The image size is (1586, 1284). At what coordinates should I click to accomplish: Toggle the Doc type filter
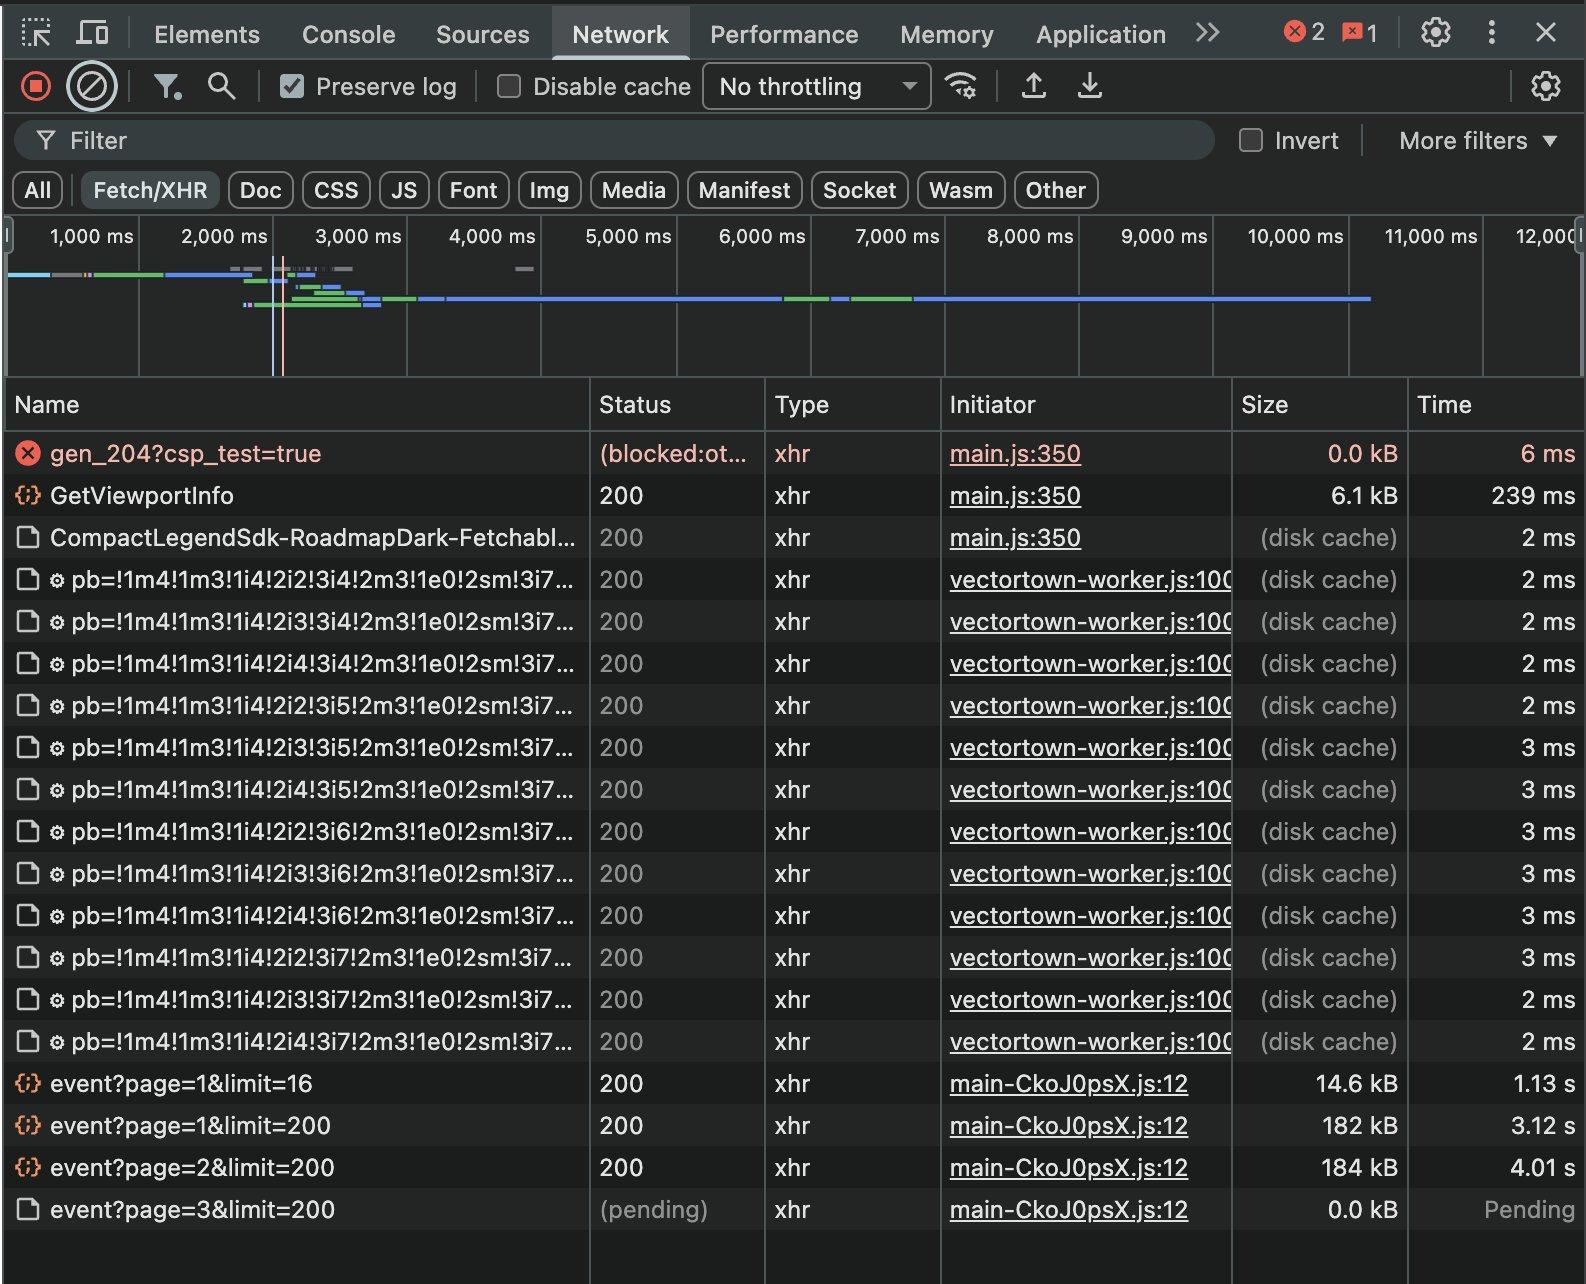(261, 191)
